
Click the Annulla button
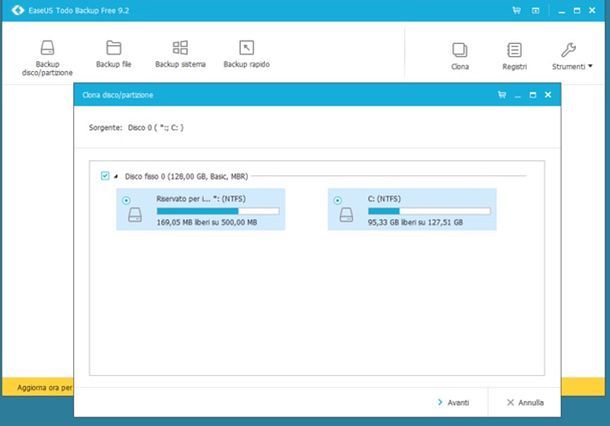pyautogui.click(x=525, y=402)
